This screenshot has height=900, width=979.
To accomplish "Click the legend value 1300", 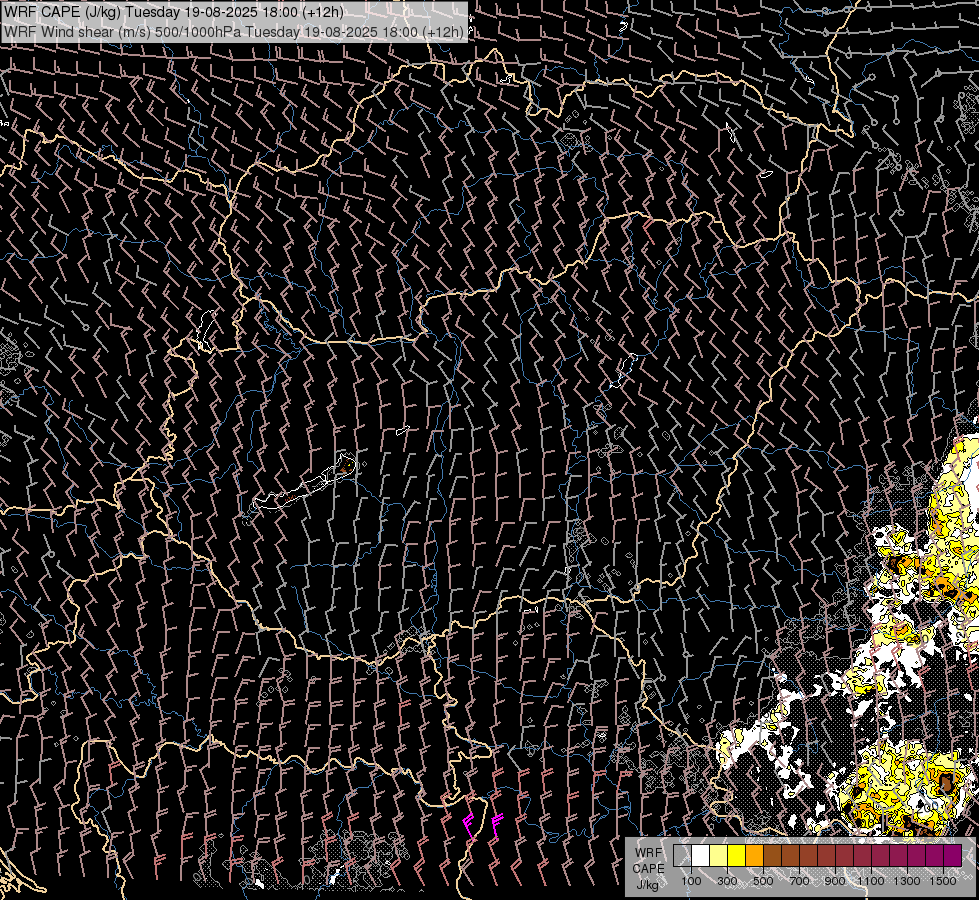I will (907, 881).
